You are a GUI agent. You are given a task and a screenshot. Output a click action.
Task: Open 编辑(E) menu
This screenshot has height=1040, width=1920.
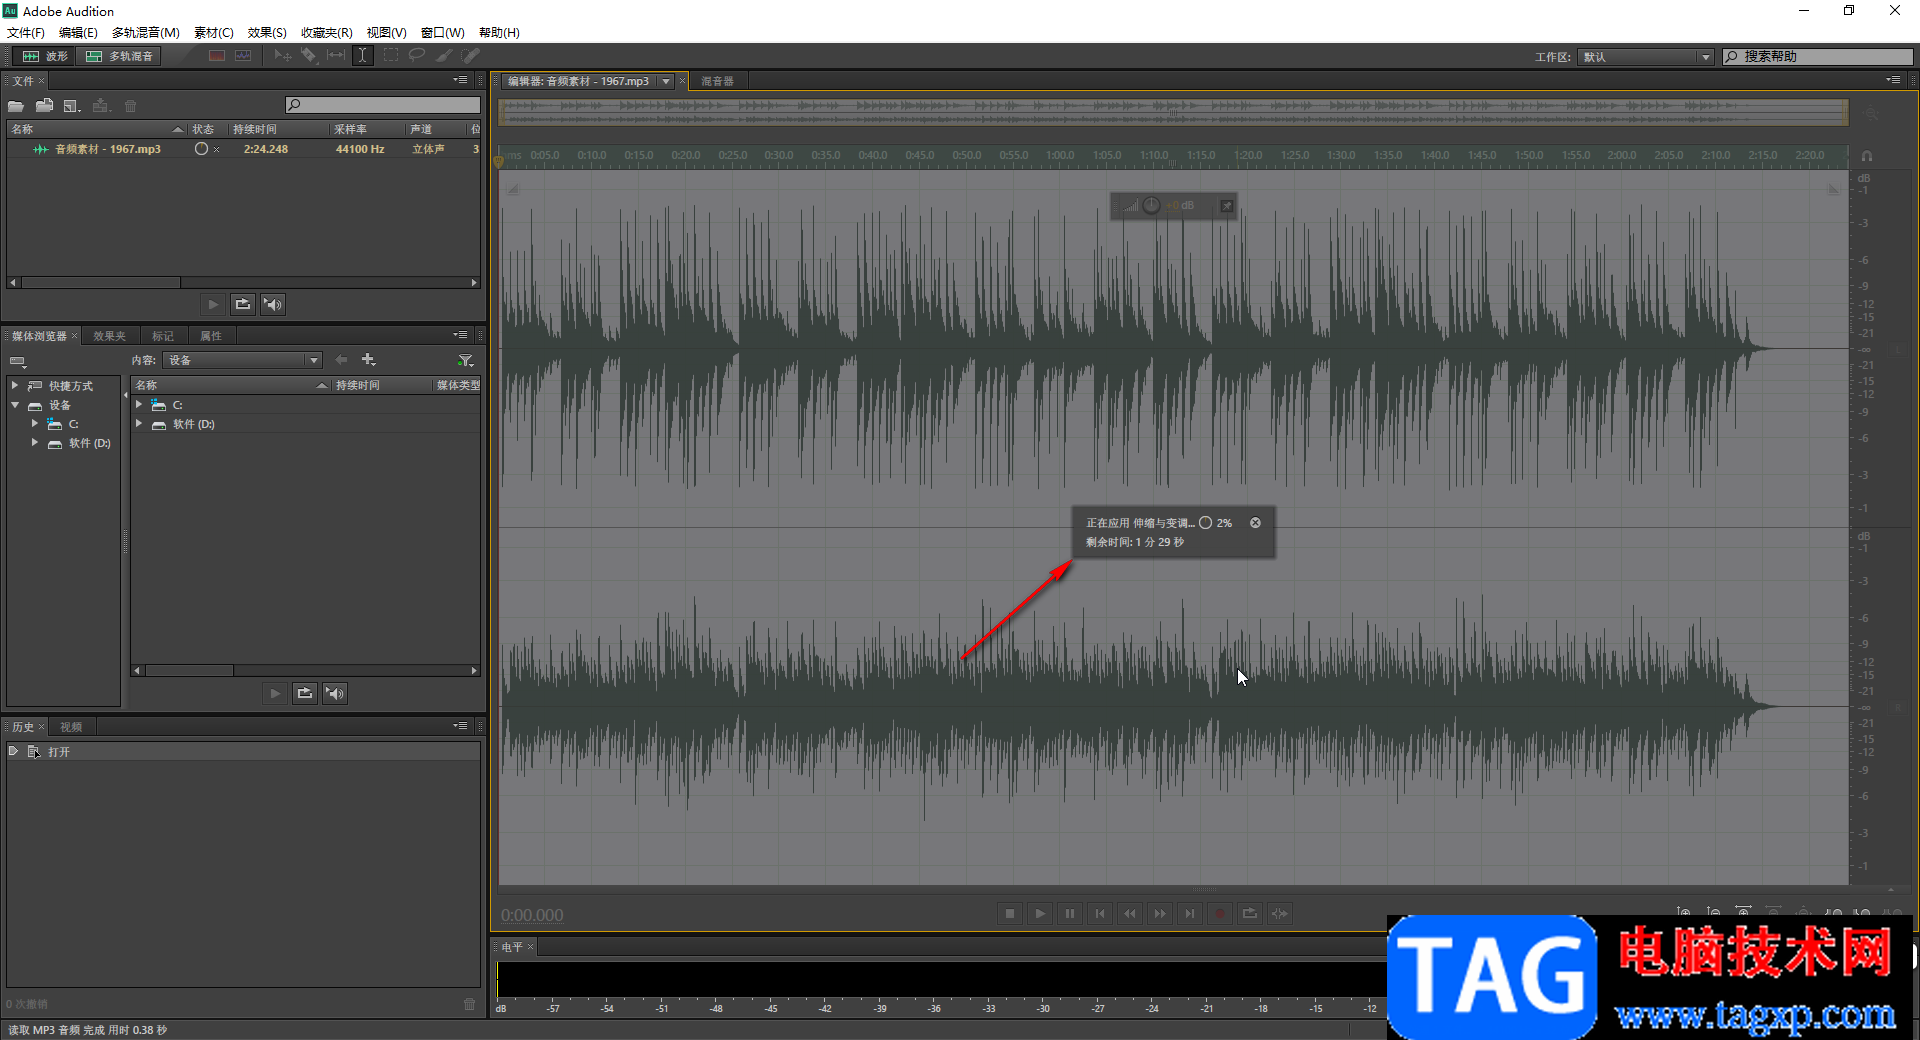78,32
